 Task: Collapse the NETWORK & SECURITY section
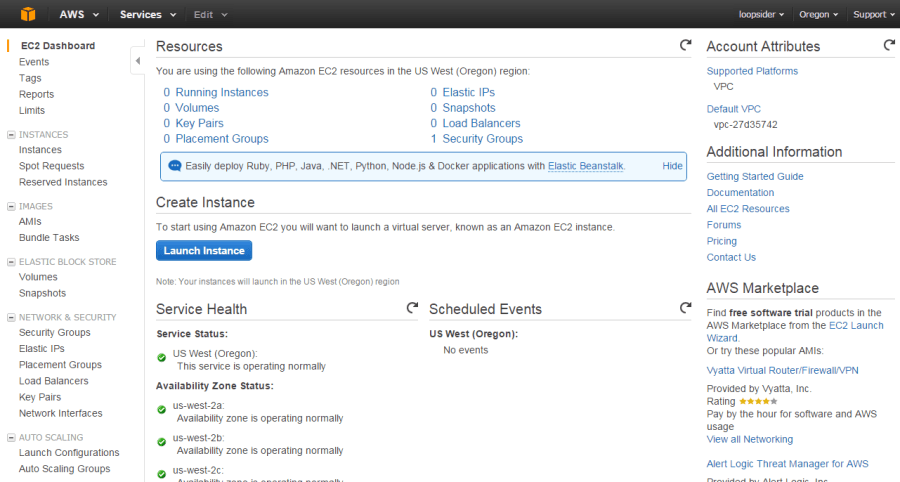point(11,317)
